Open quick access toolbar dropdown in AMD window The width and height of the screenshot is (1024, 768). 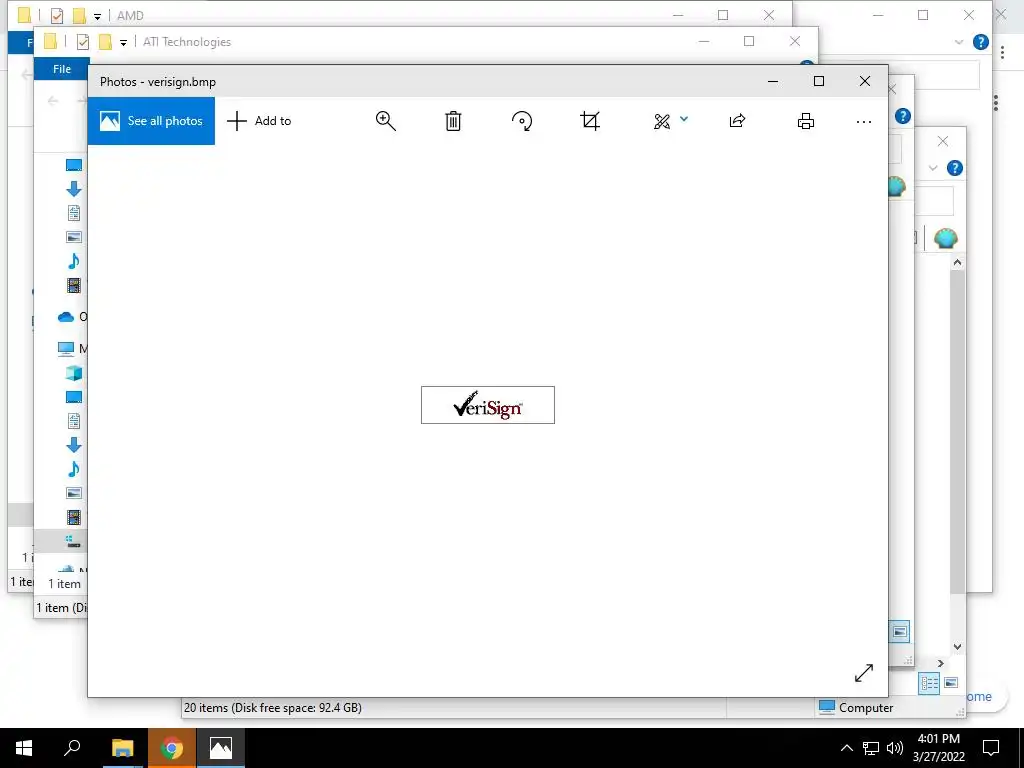coord(97,16)
